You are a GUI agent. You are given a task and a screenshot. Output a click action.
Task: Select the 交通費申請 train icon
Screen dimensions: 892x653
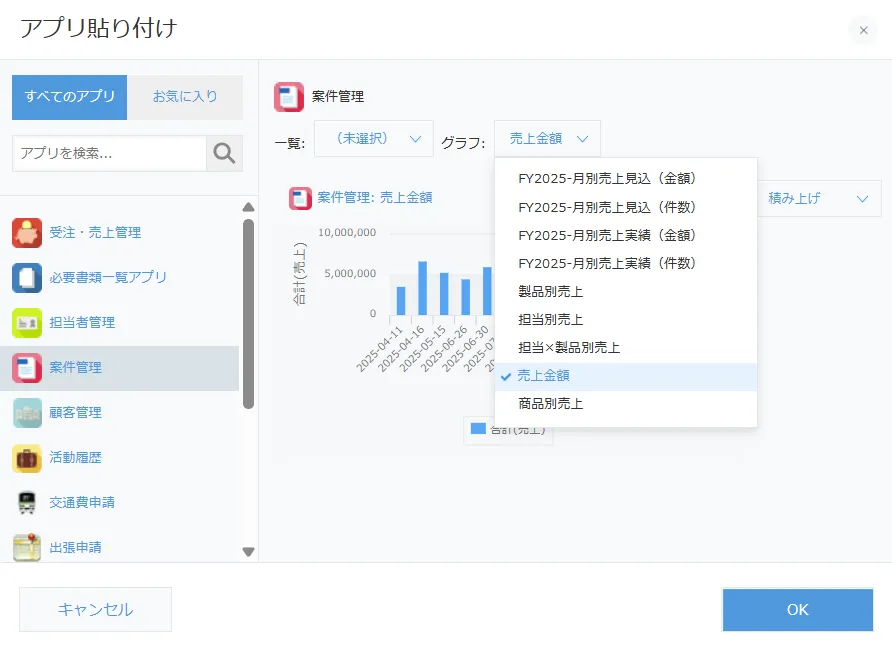tap(27, 502)
